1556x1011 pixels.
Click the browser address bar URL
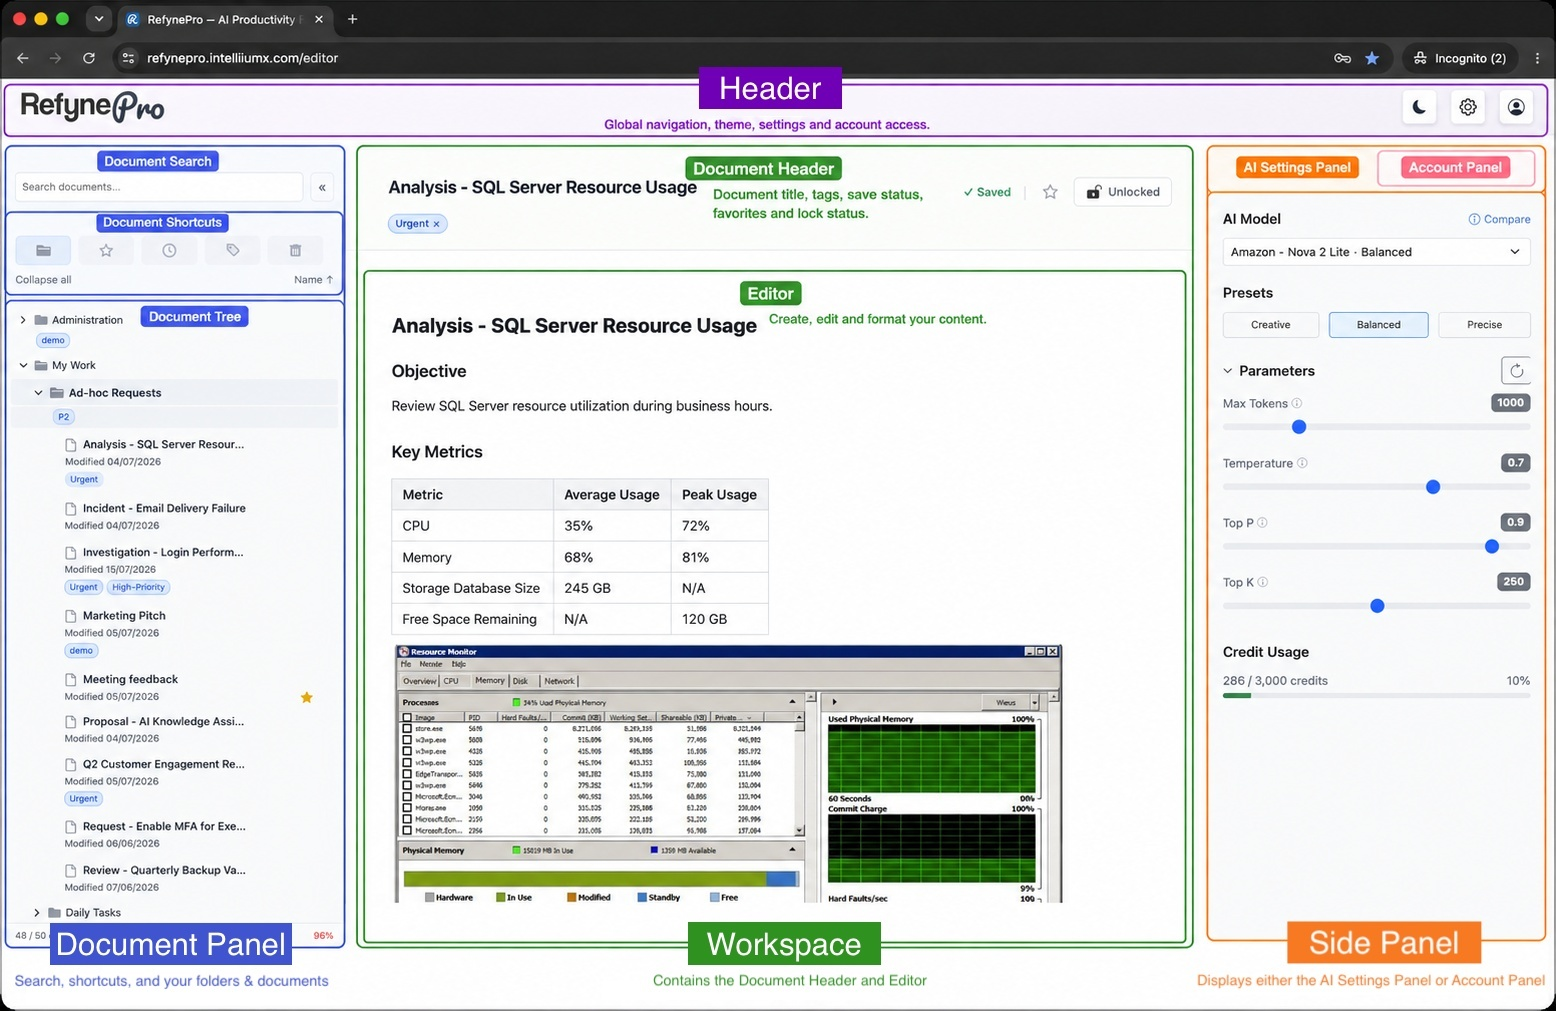coord(243,58)
